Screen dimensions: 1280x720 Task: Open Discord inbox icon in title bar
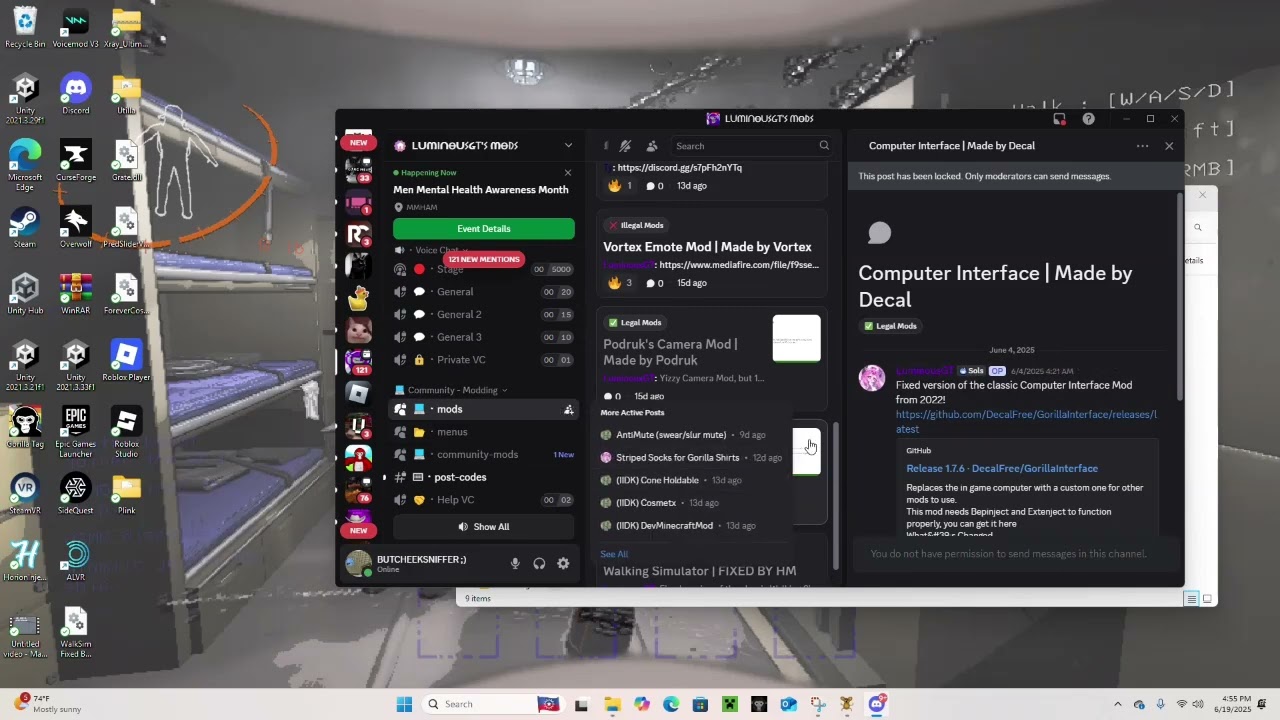coord(1060,119)
